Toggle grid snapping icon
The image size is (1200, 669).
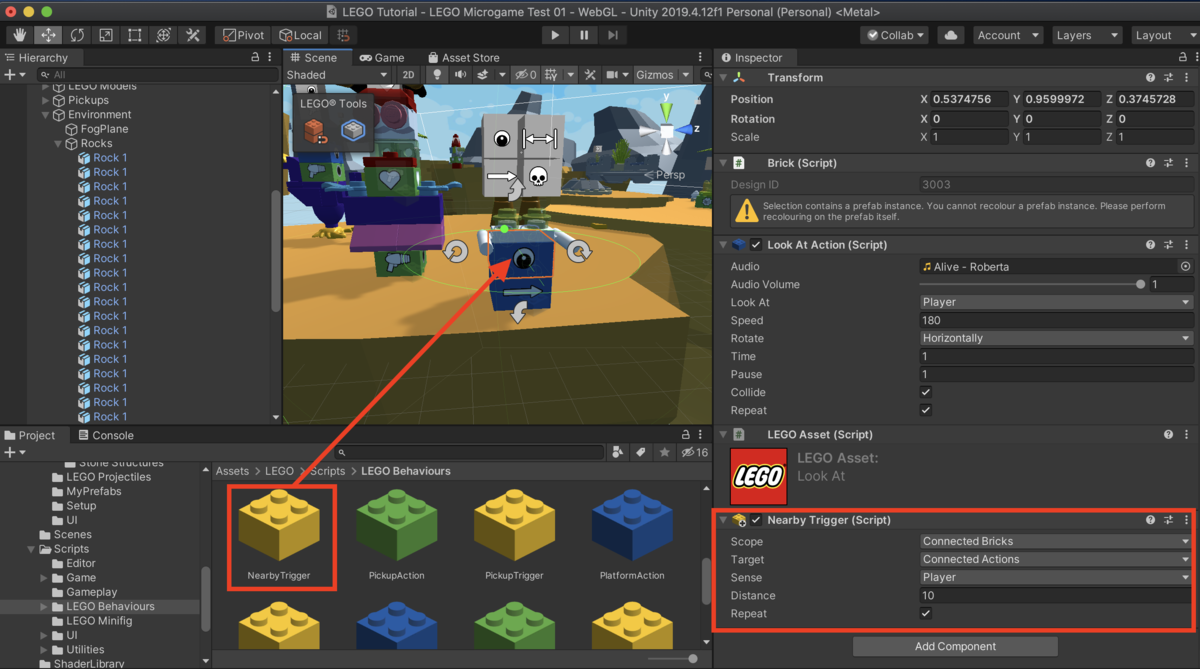coord(343,35)
